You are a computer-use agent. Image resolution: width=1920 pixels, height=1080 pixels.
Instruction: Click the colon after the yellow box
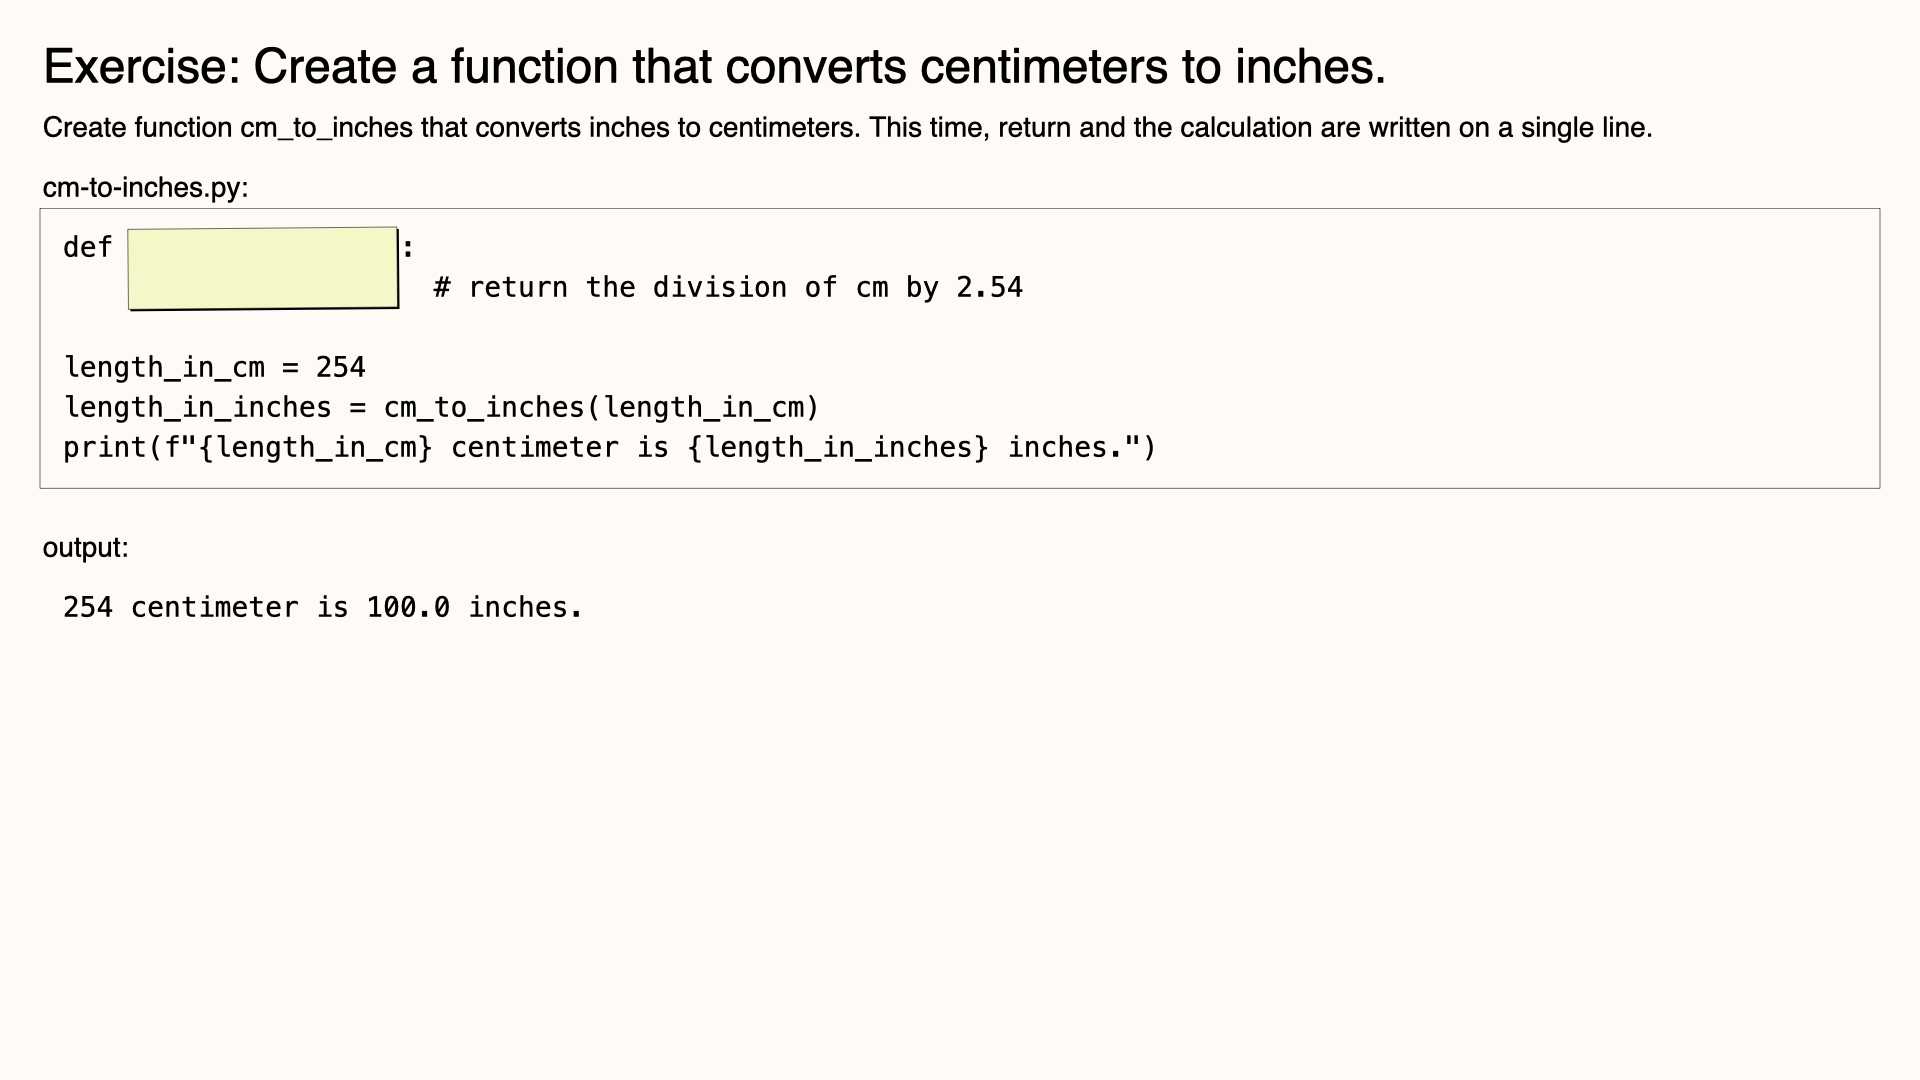(408, 247)
